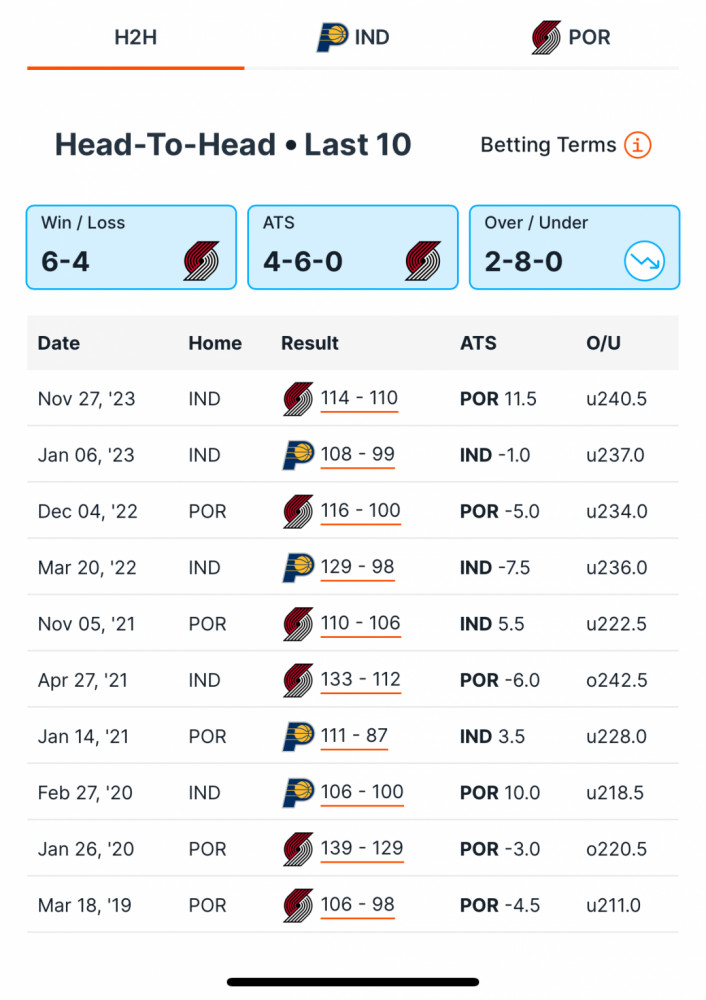
Task: Tap the downward trend icon in Over/Under card
Action: (644, 261)
